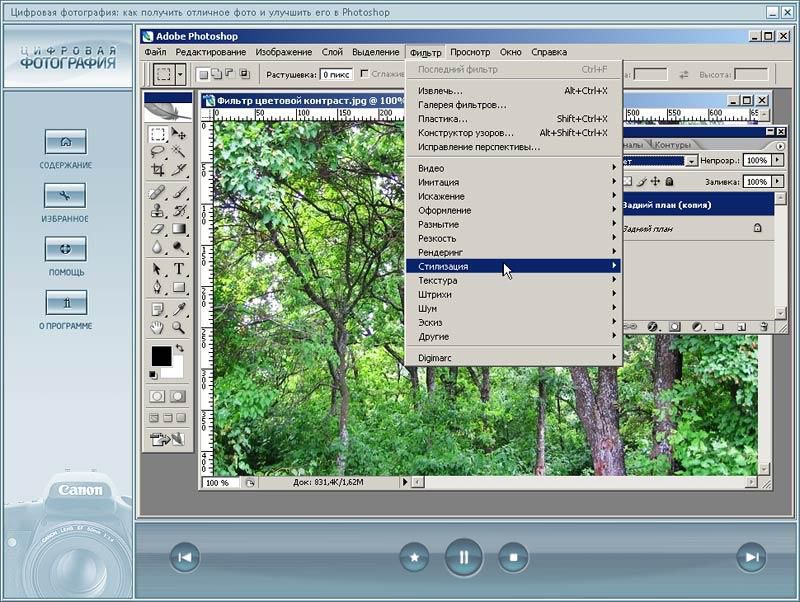Click the Zoom magnifier tool
Image resolution: width=800 pixels, height=602 pixels.
(179, 327)
